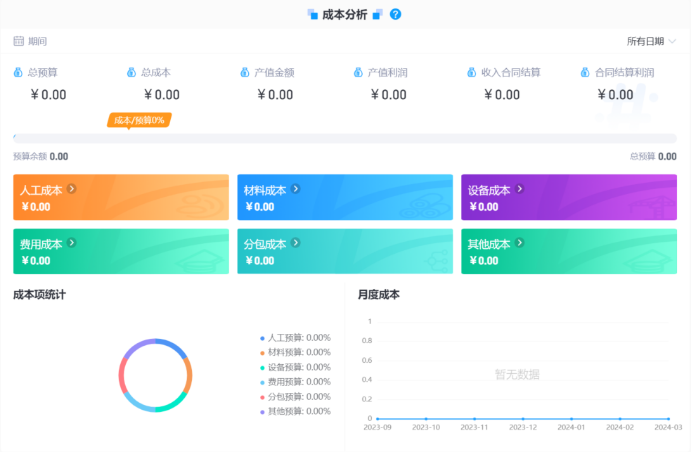The width and height of the screenshot is (692, 453).
Task: Expand the 人工成本 arrow chevron
Action: coord(71,189)
